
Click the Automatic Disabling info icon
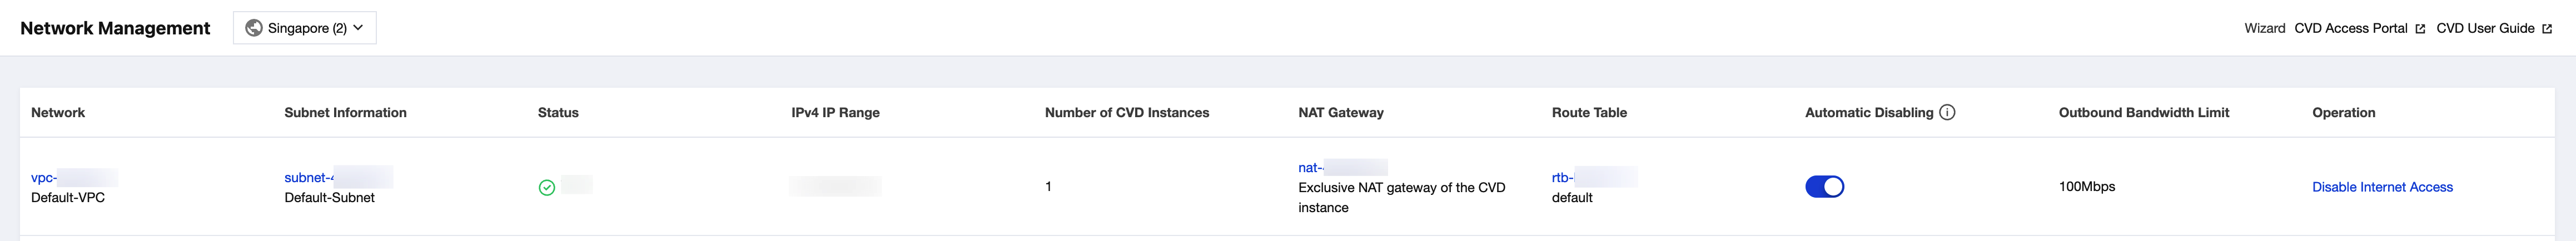click(x=1947, y=112)
